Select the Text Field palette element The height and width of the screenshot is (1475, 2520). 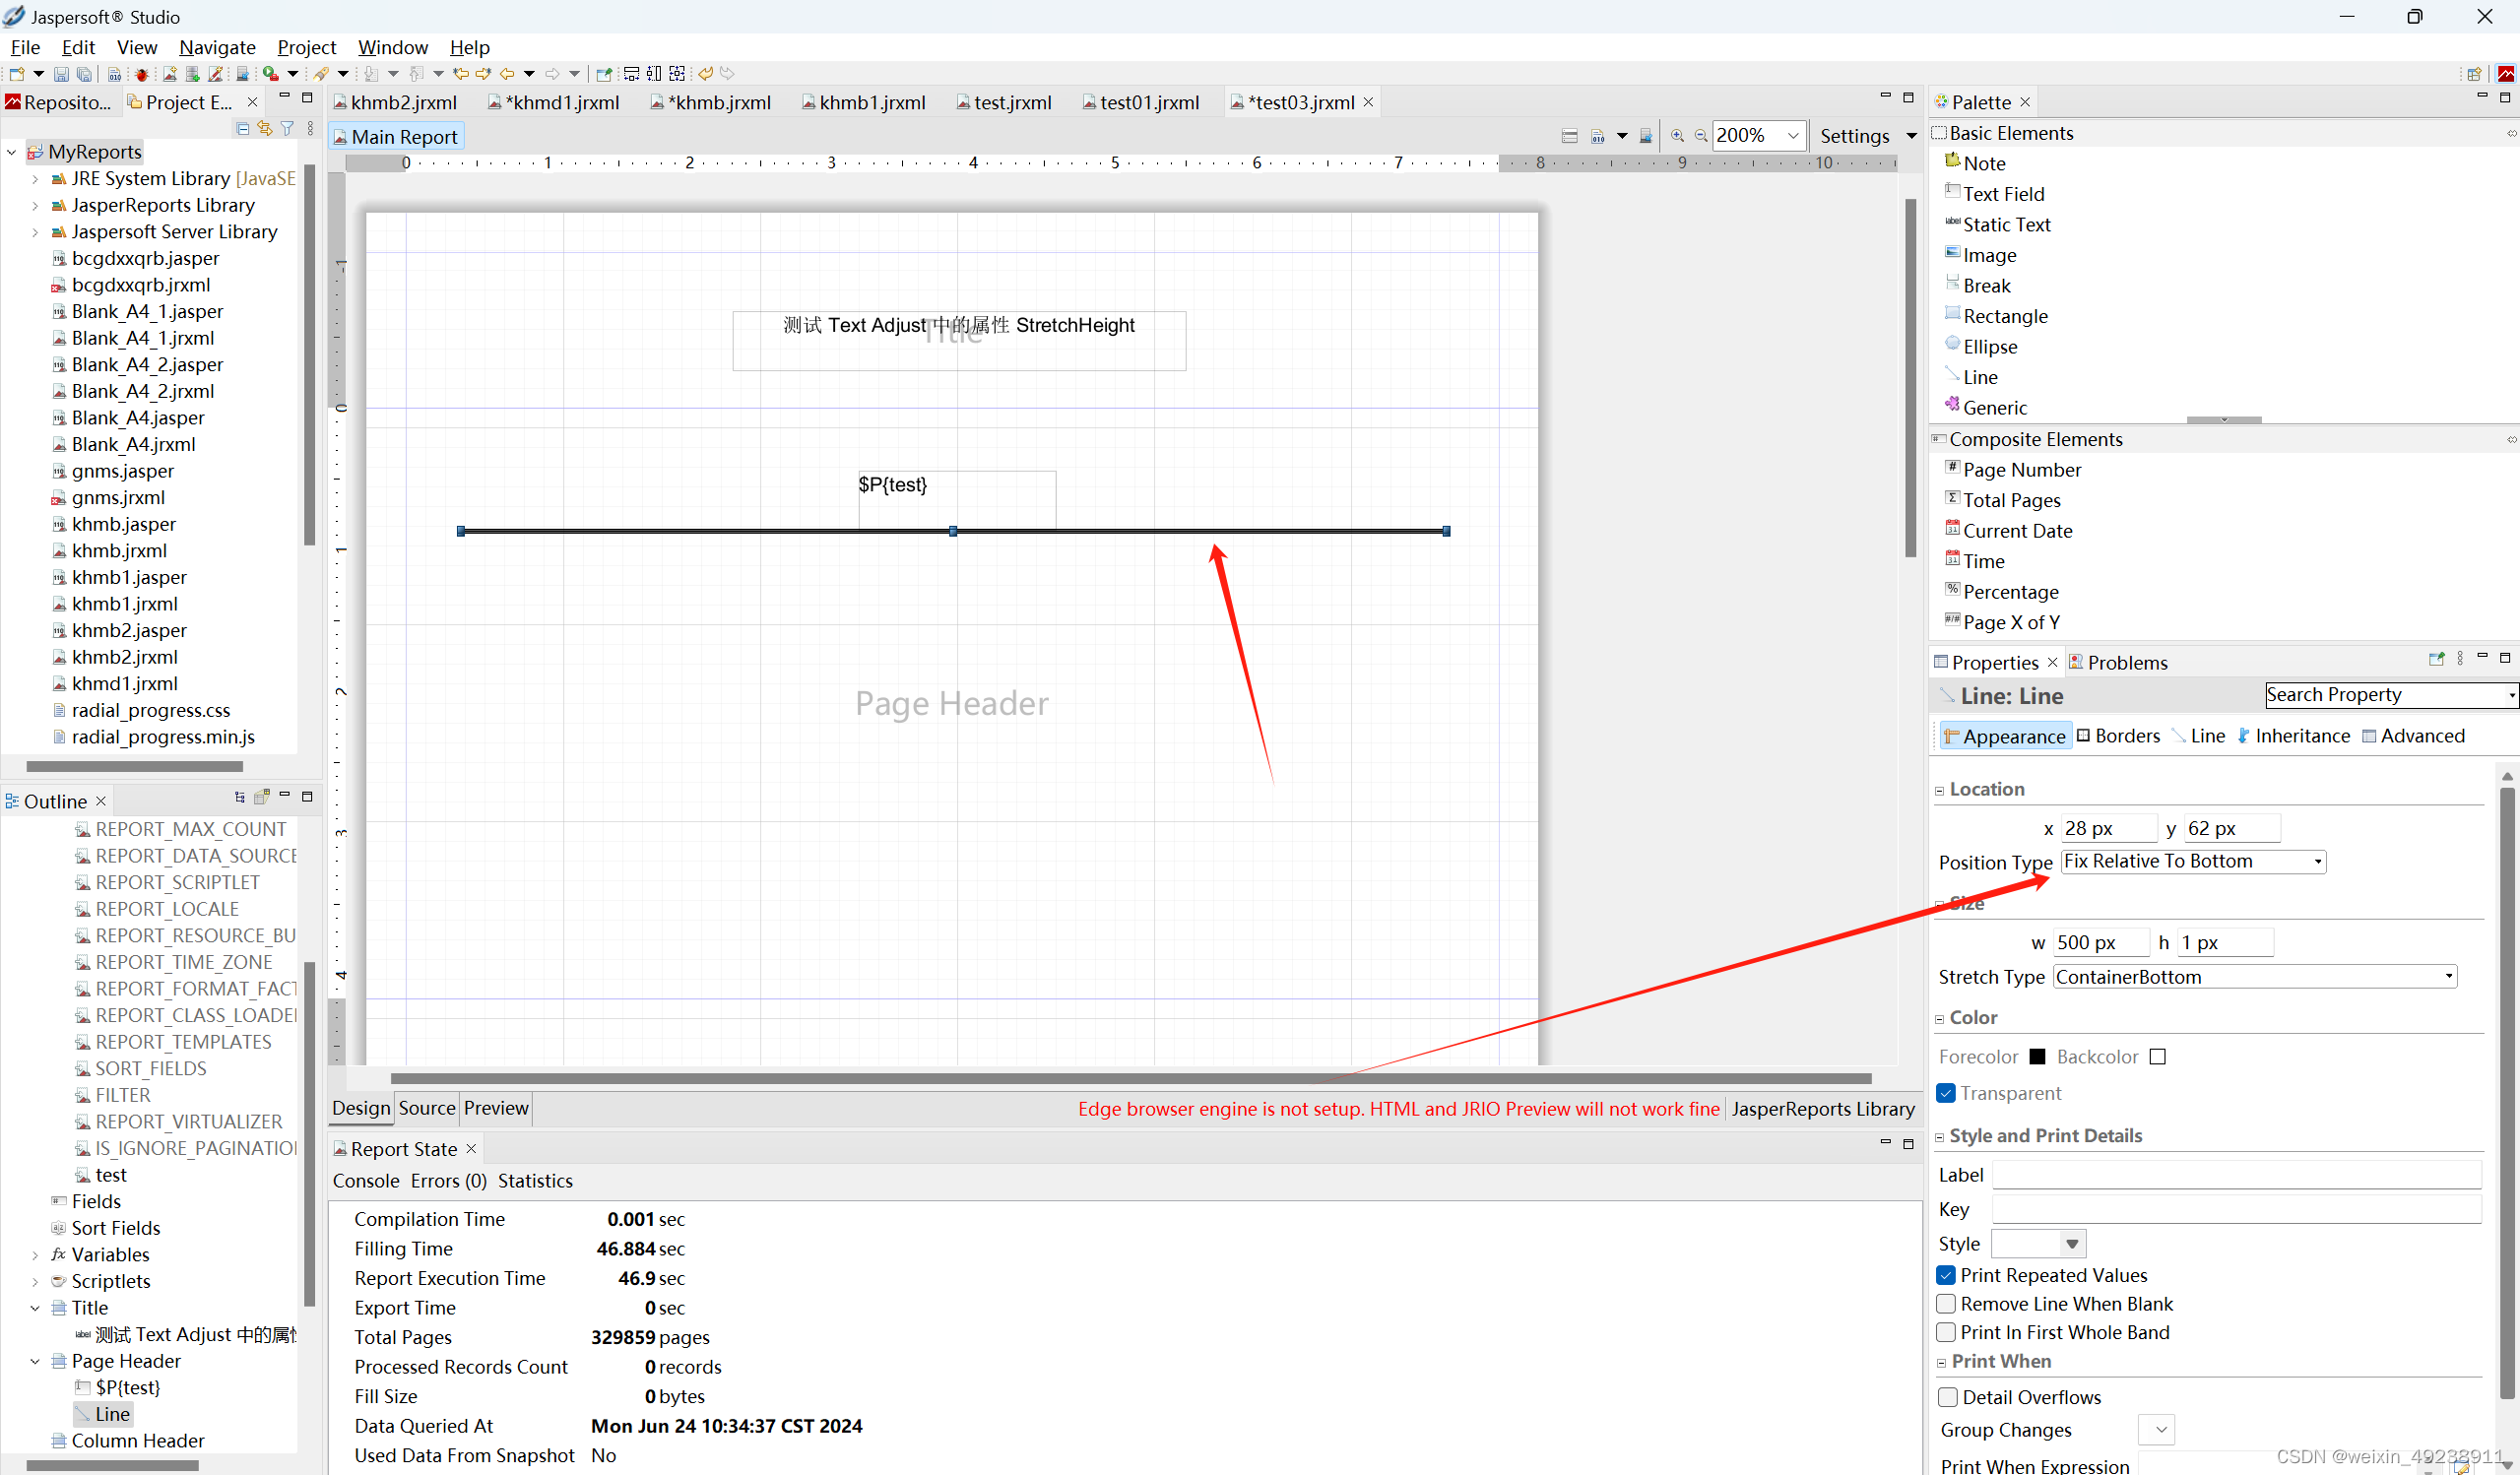click(x=2003, y=194)
